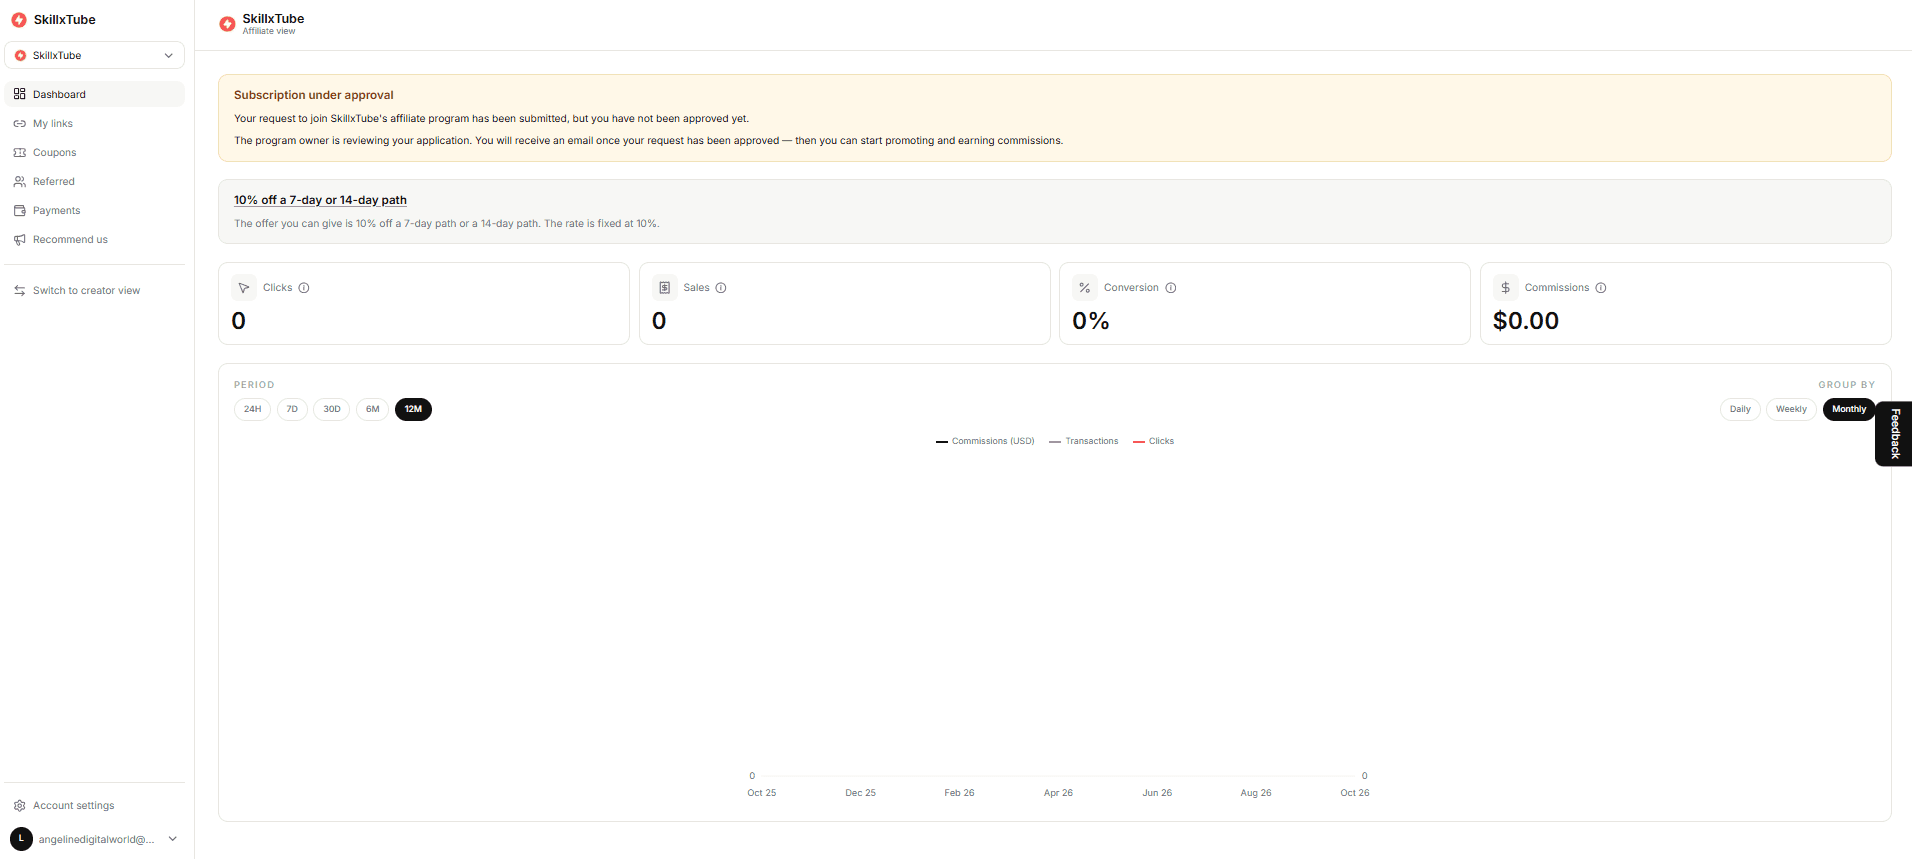Open the Referred section
This screenshot has height=859, width=1912.
(x=95, y=181)
